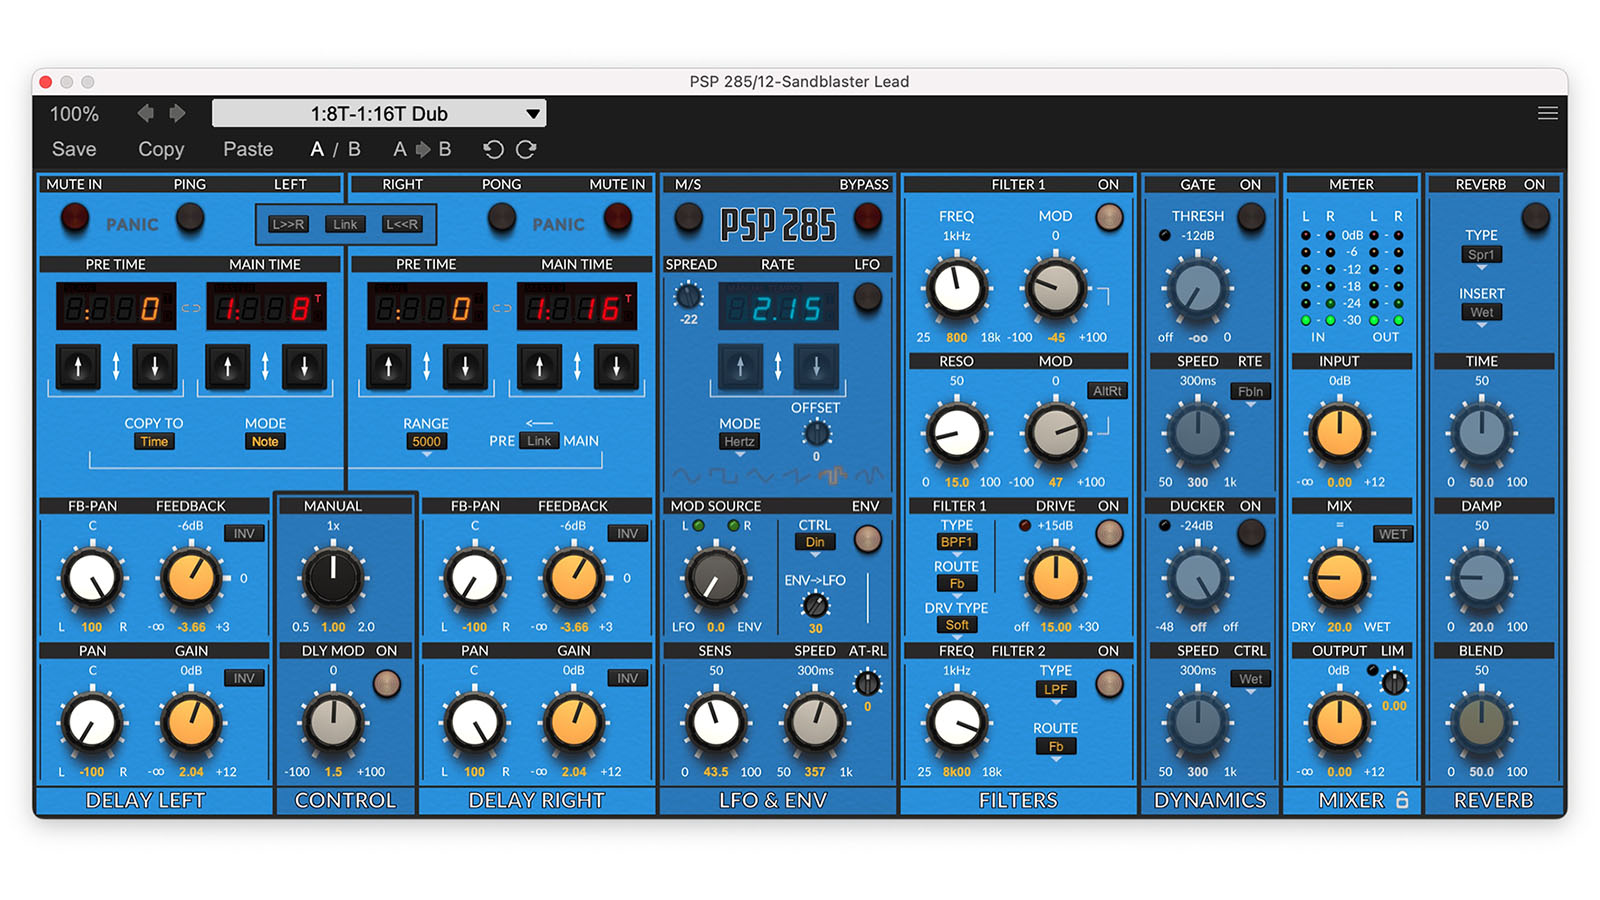This screenshot has height=900, width=1600.
Task: Change FILTER 1 TYPE from BPF1
Action: [956, 541]
